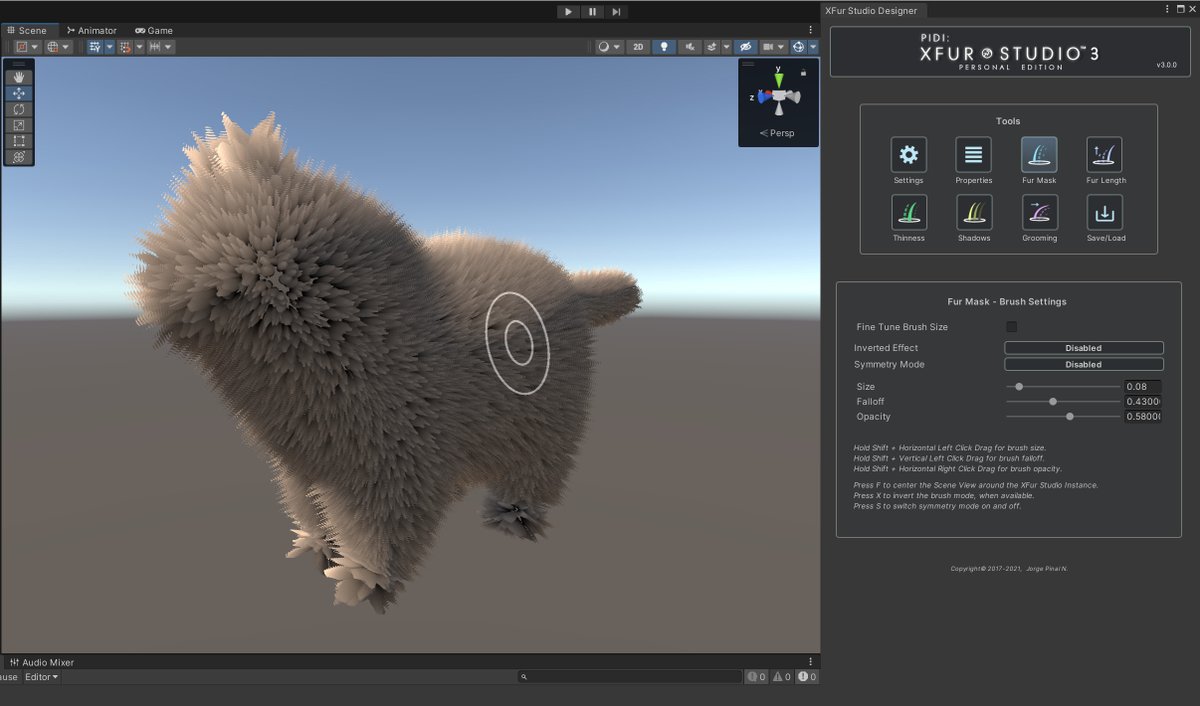The width and height of the screenshot is (1200, 706).
Task: Select the Move tool in scene
Action: coord(19,93)
